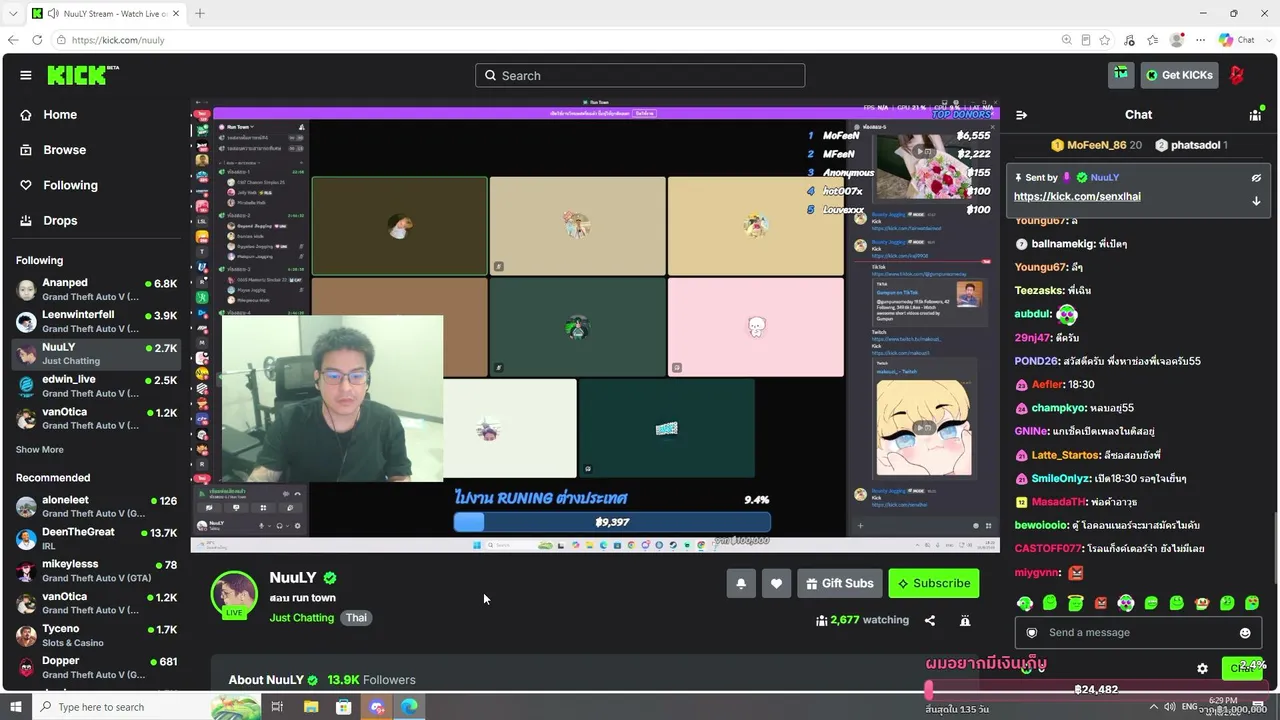Viewport: 1280px width, 720px height.
Task: Navigate to Home in sidebar
Action: (x=60, y=115)
